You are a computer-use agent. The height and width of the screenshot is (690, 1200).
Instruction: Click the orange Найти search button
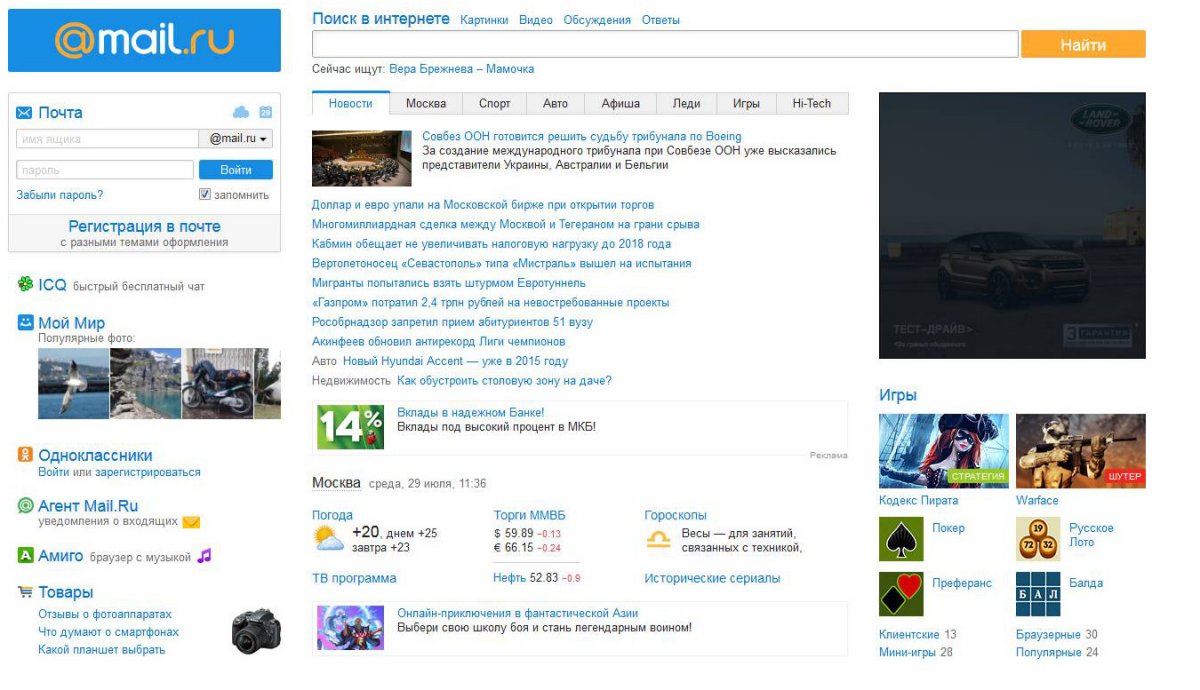[x=1083, y=45]
